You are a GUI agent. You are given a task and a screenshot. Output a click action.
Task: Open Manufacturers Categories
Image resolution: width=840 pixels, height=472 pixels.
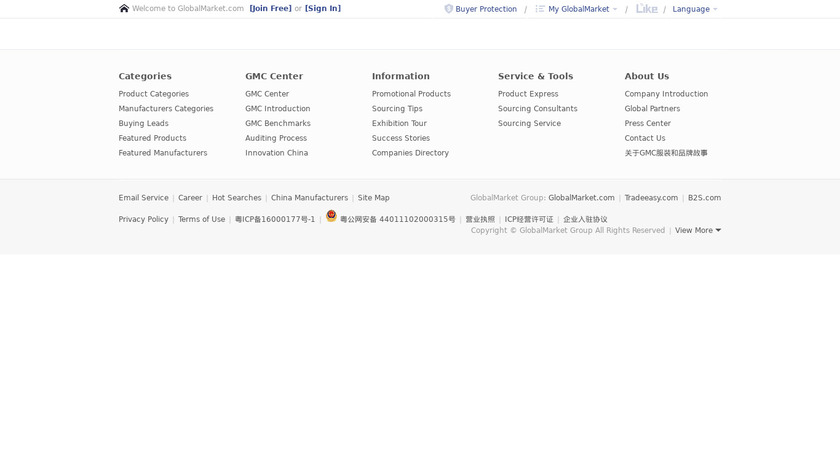(166, 109)
